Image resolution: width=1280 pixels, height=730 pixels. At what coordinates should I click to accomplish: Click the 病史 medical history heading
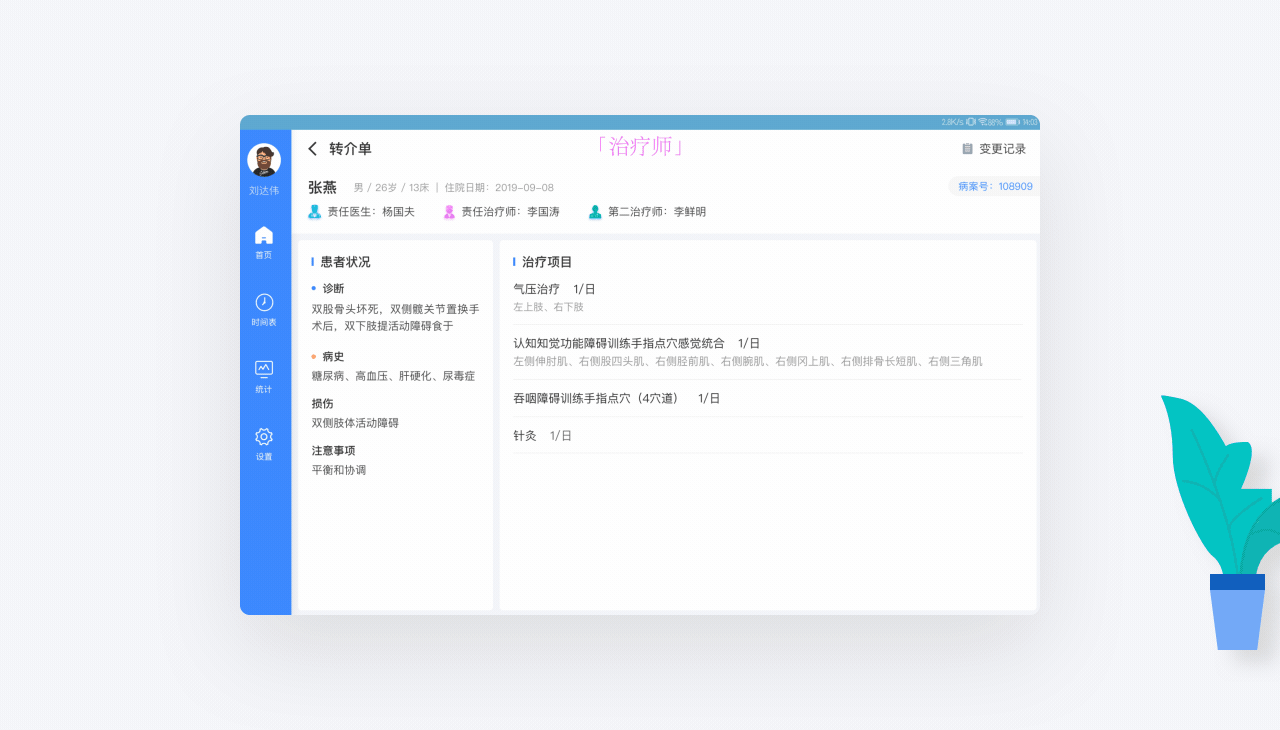click(x=333, y=357)
